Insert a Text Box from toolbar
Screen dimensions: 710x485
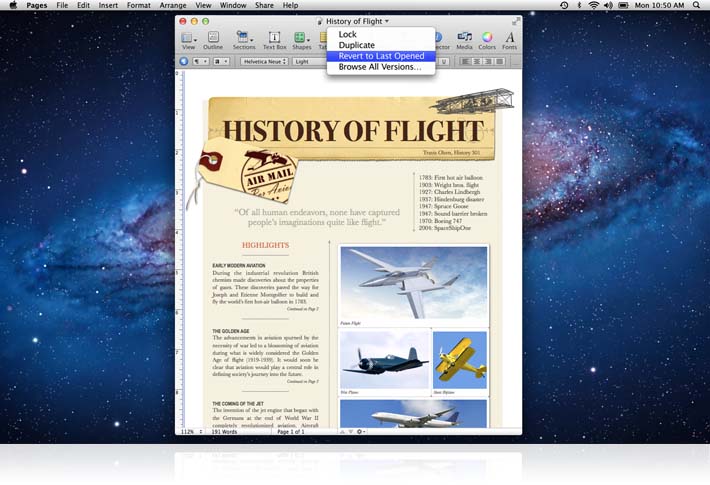point(274,38)
